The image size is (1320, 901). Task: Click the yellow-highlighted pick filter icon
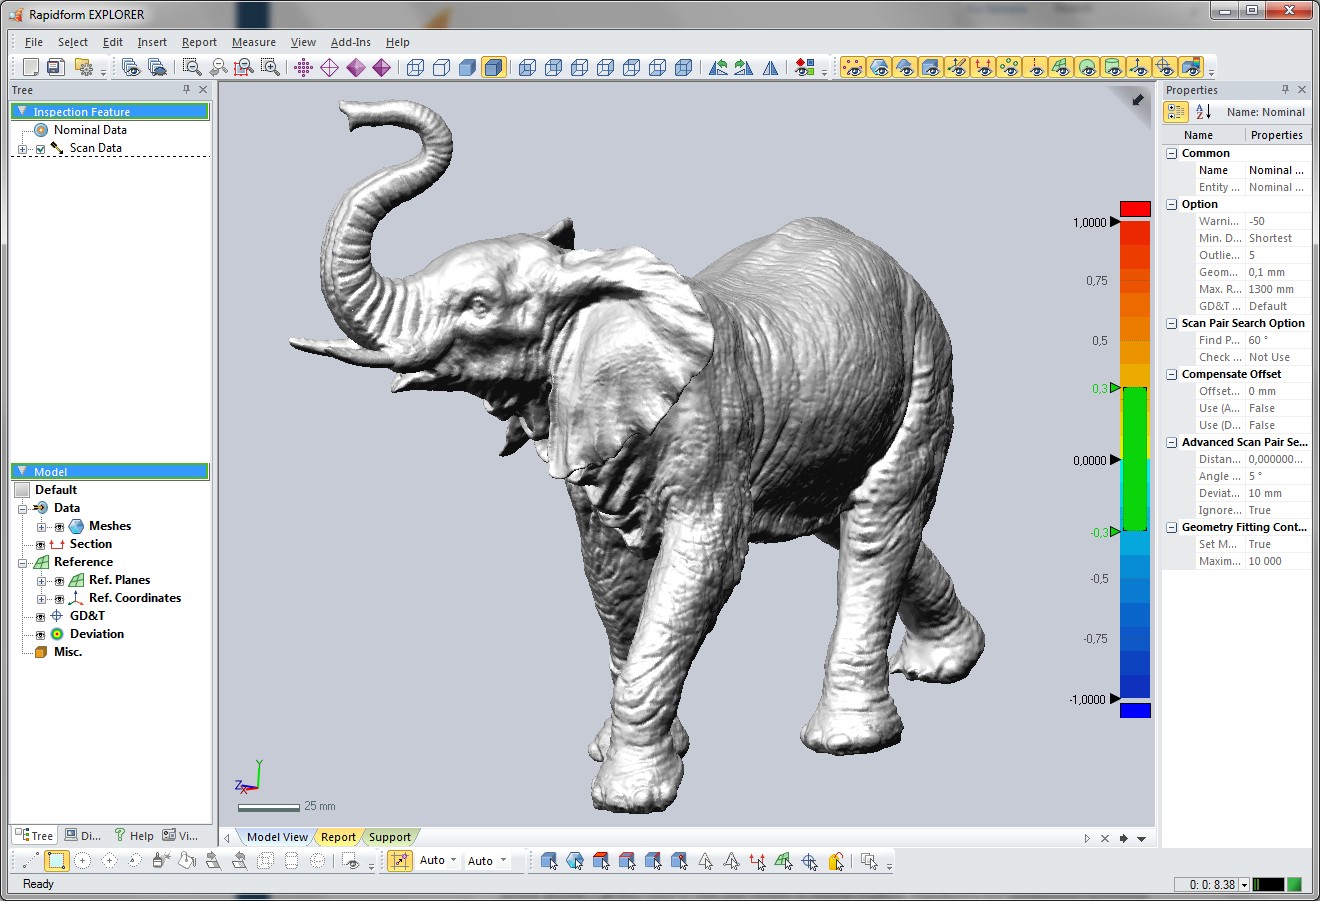836,860
